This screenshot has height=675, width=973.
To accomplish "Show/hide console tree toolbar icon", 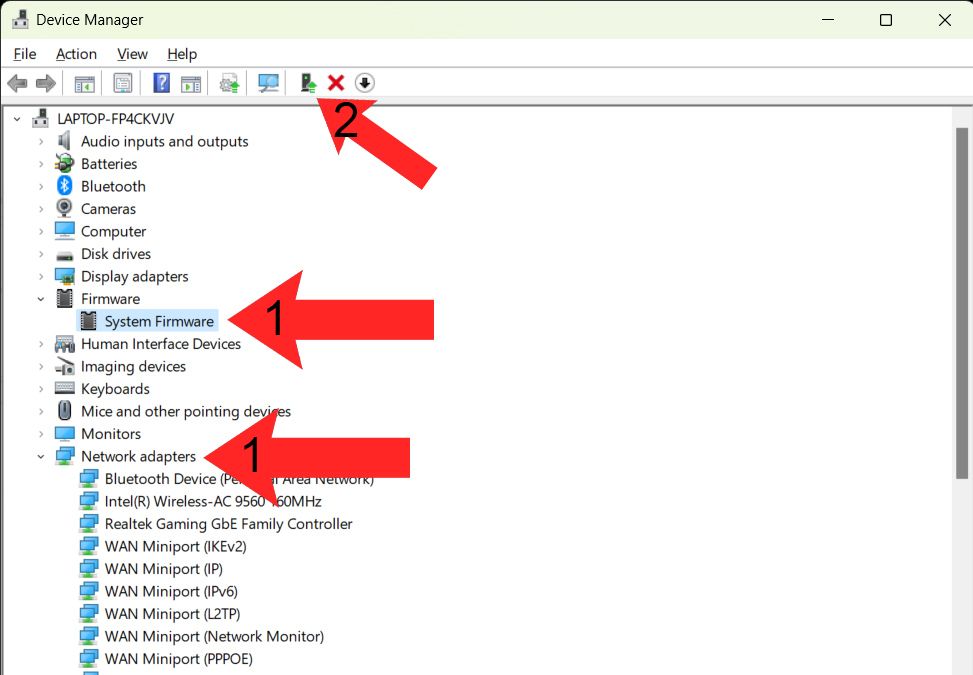I will point(85,83).
